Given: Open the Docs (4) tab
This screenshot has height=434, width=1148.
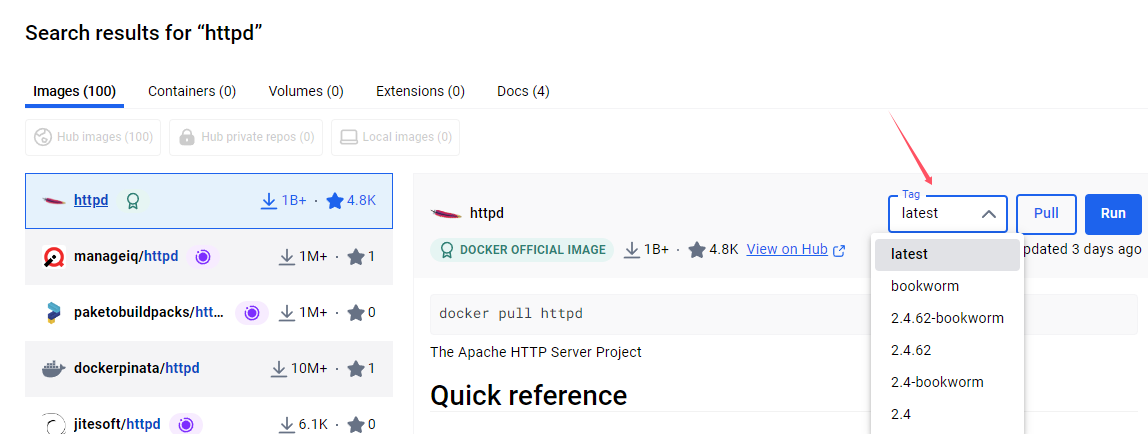Looking at the screenshot, I should click(x=523, y=91).
